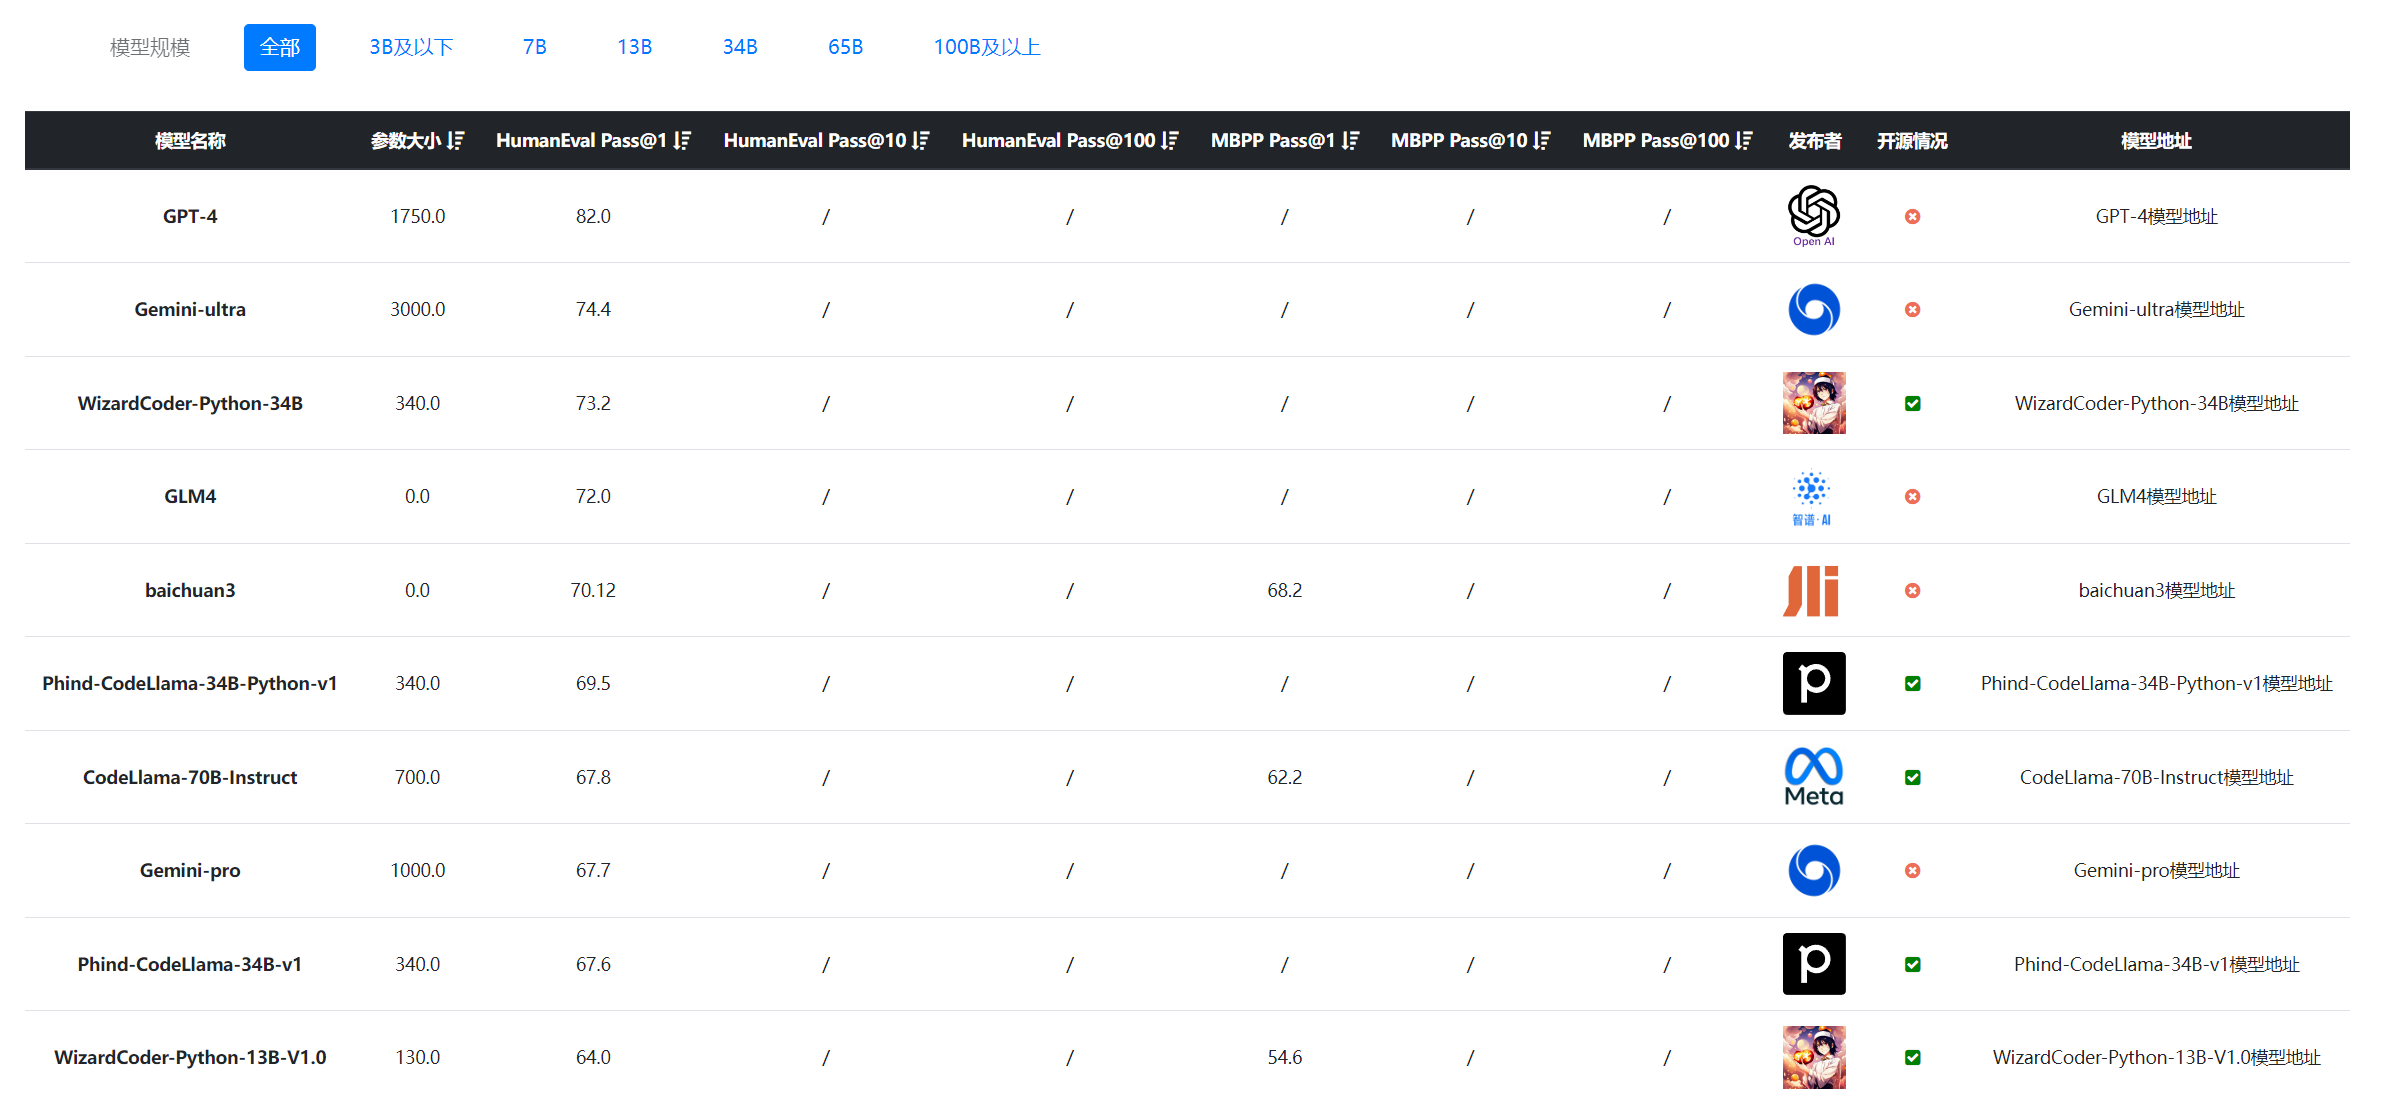
Task: Click the Google logo in Gemini-pro row
Action: (1813, 870)
